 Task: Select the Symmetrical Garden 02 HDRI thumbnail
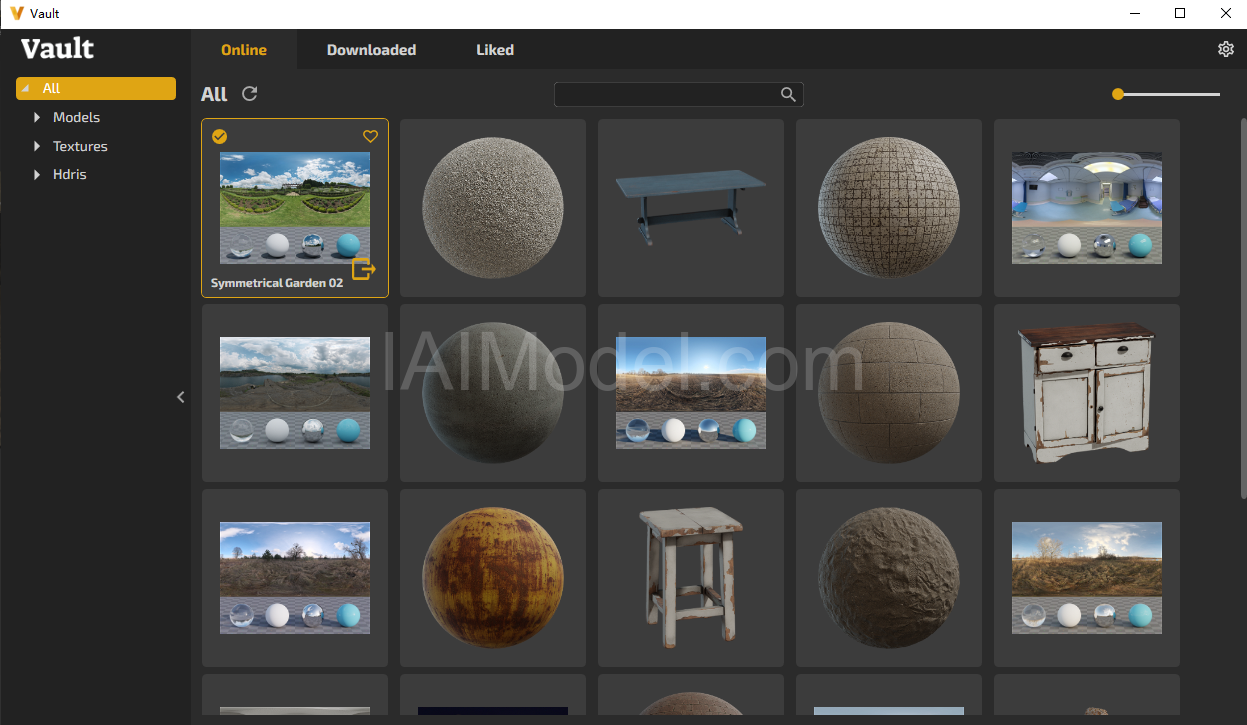tap(295, 208)
